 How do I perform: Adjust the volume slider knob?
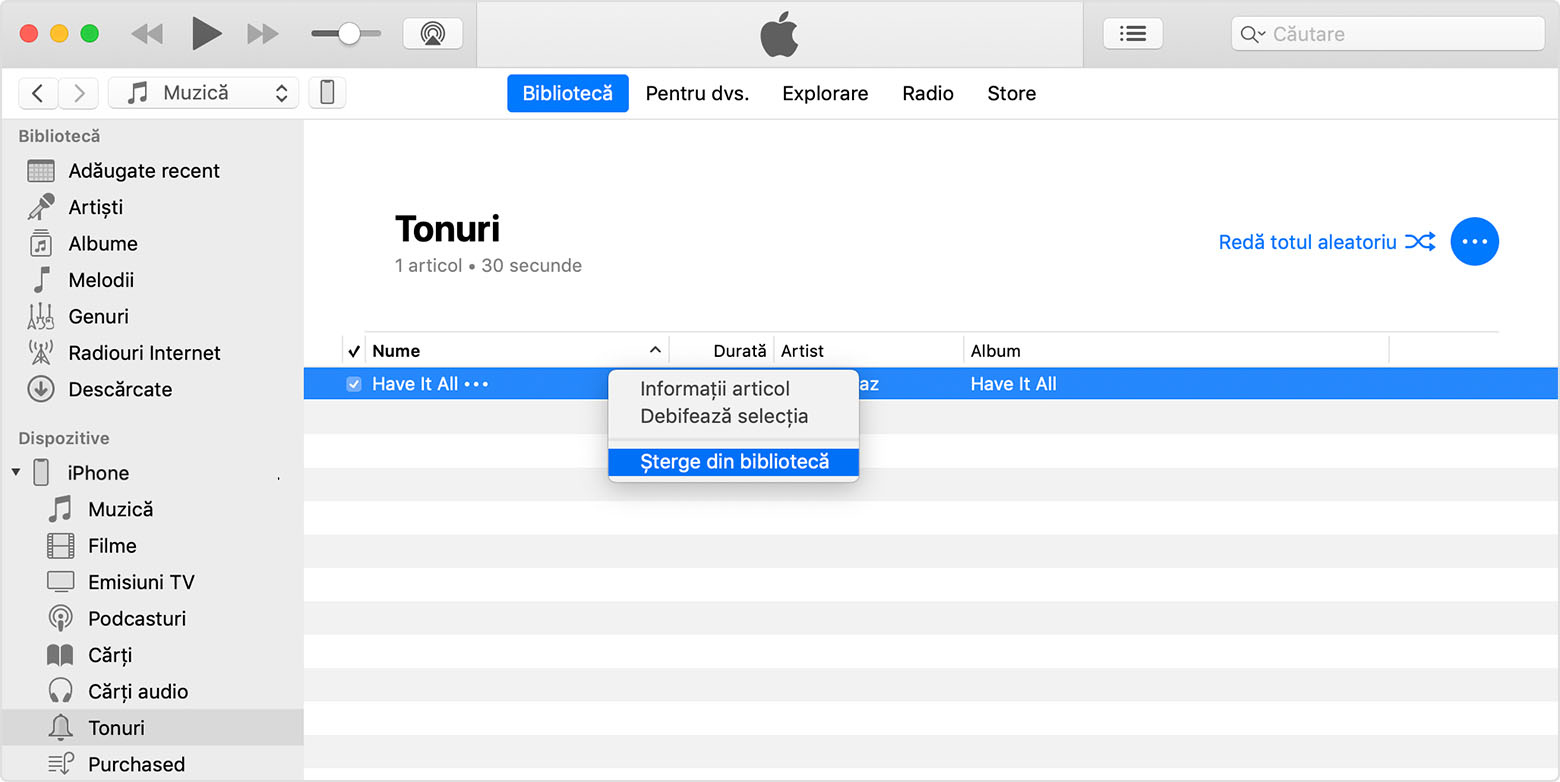coord(349,34)
